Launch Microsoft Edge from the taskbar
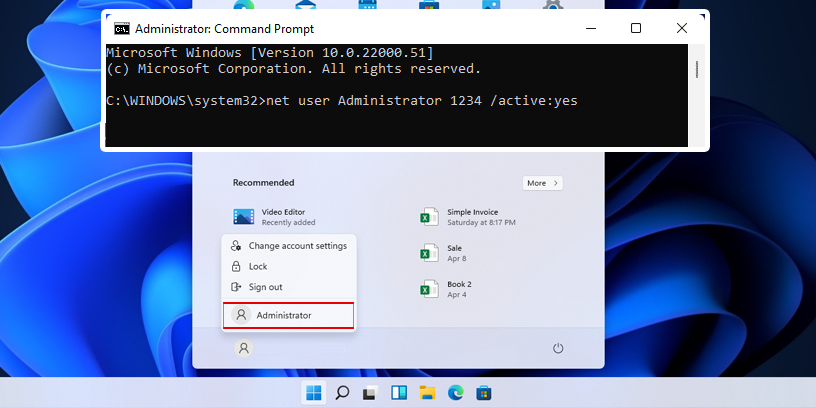816x408 pixels. tap(455, 393)
